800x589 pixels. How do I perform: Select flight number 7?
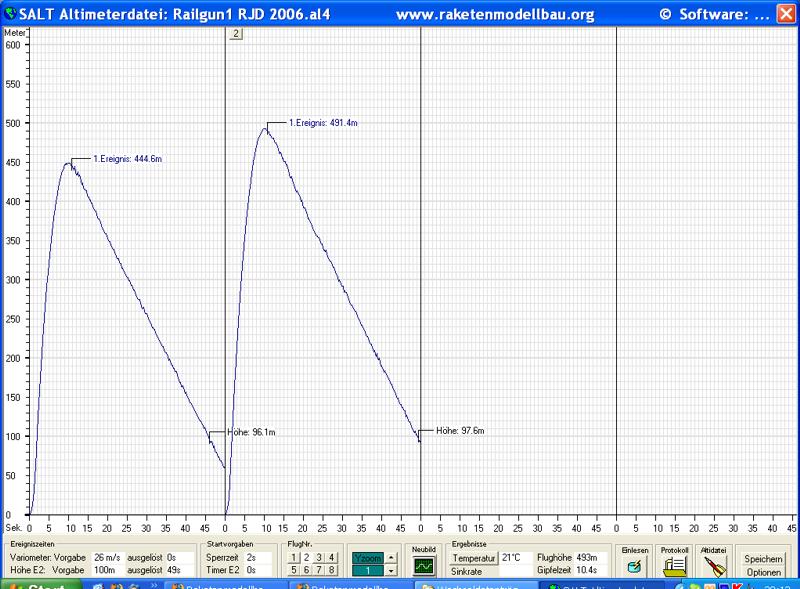click(319, 570)
